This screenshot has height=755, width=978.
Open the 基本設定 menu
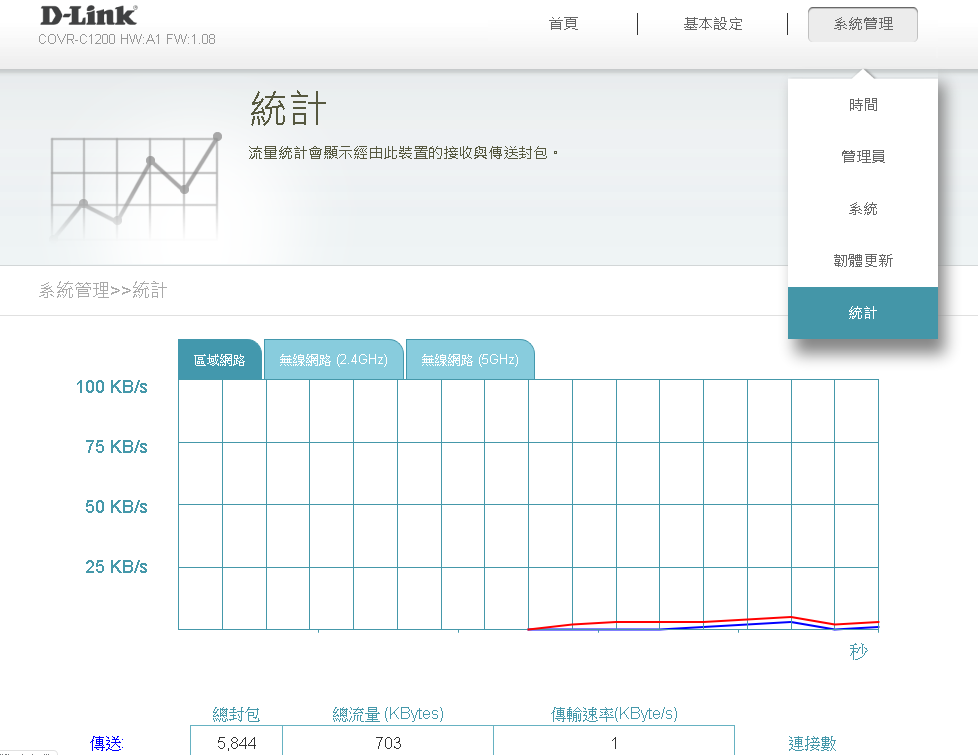pos(713,24)
